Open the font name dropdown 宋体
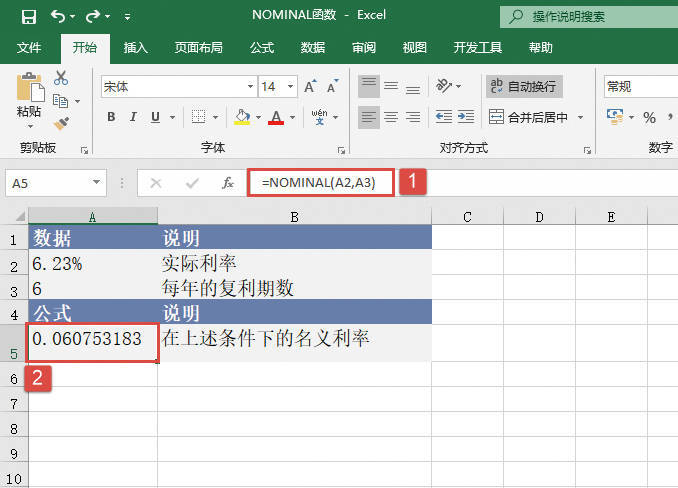Screen dimensions: 678x488 click(176, 87)
